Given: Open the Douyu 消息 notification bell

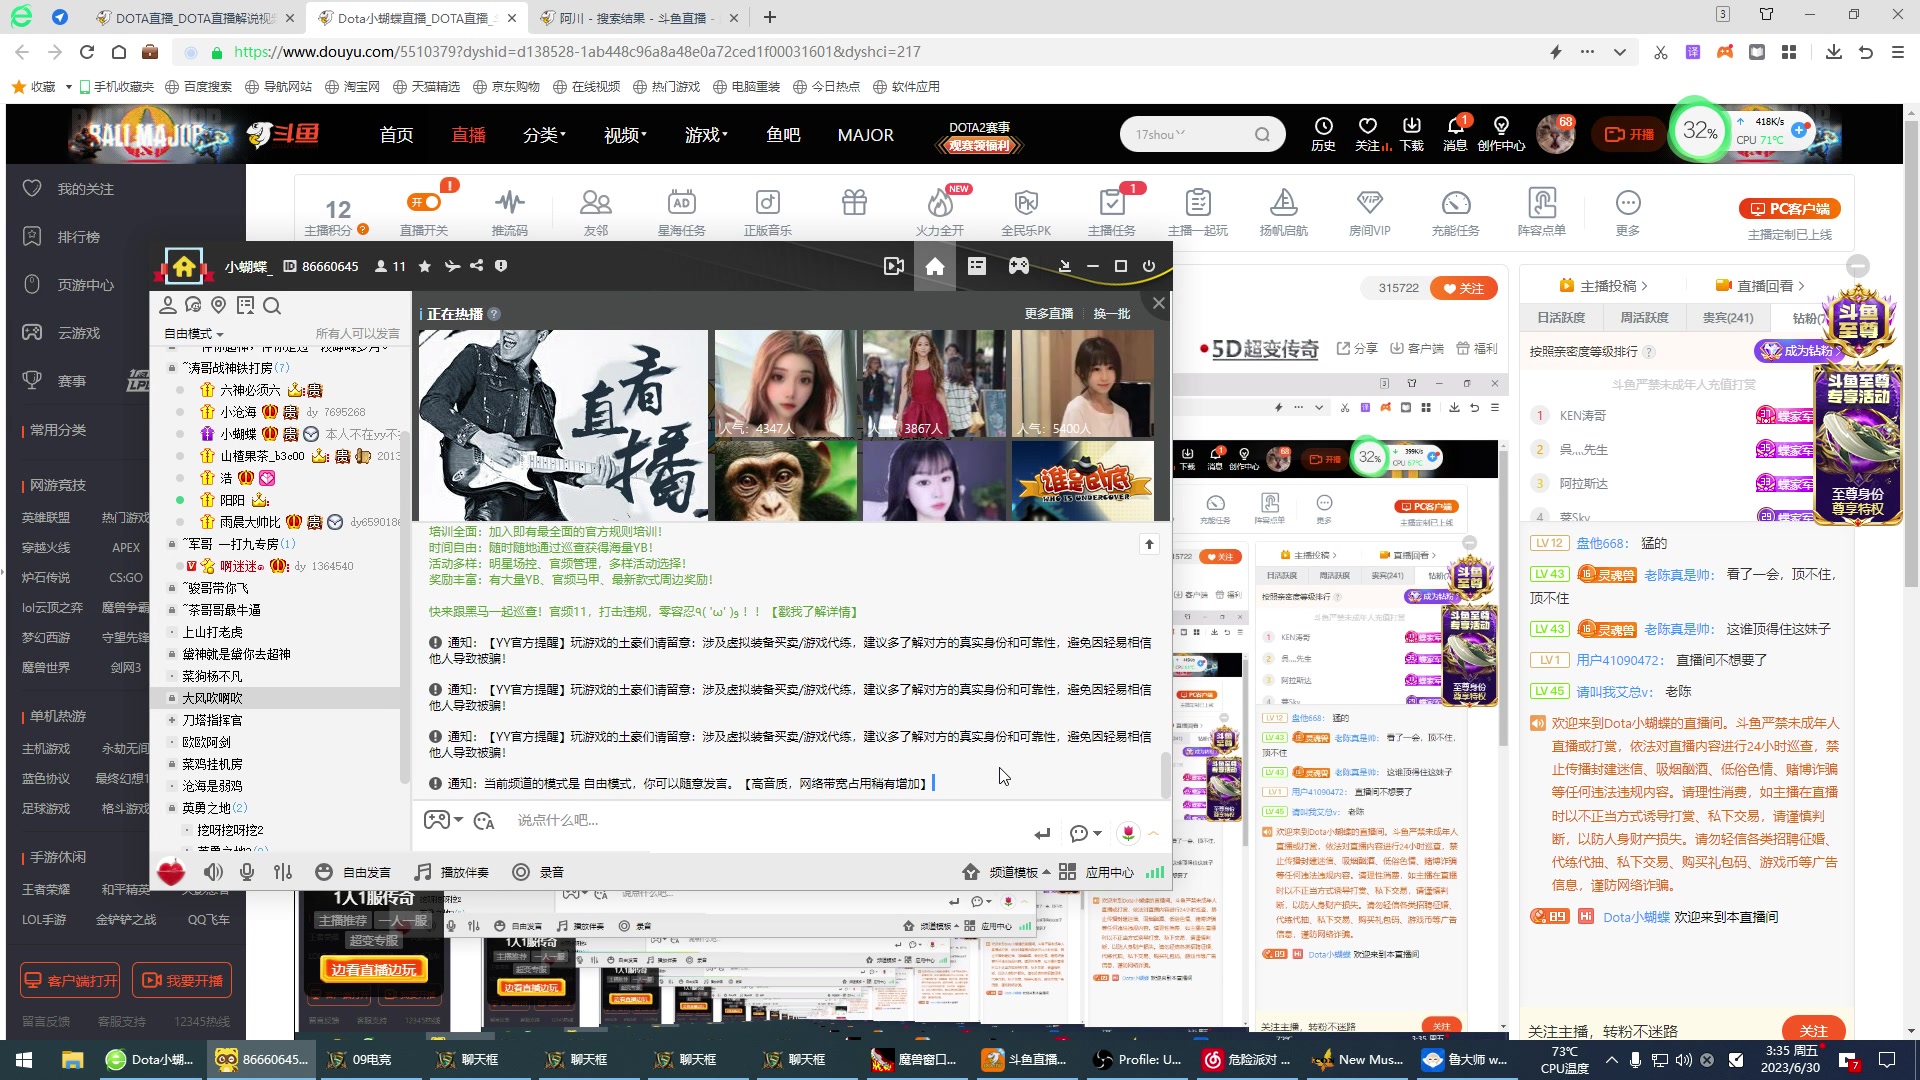Looking at the screenshot, I should [1456, 133].
